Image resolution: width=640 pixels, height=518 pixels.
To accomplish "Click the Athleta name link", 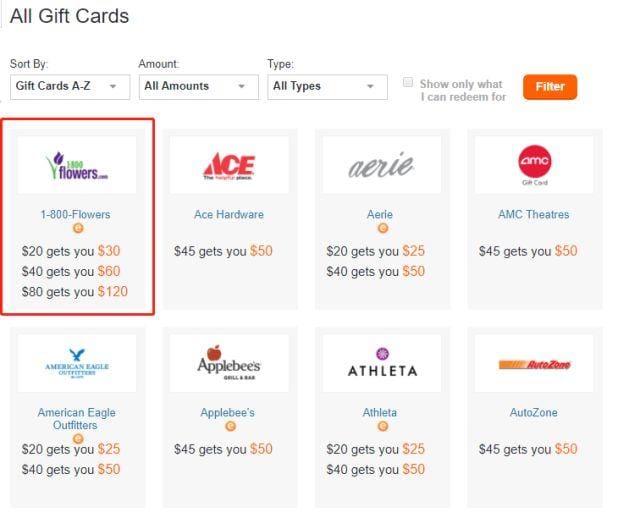I will [381, 412].
